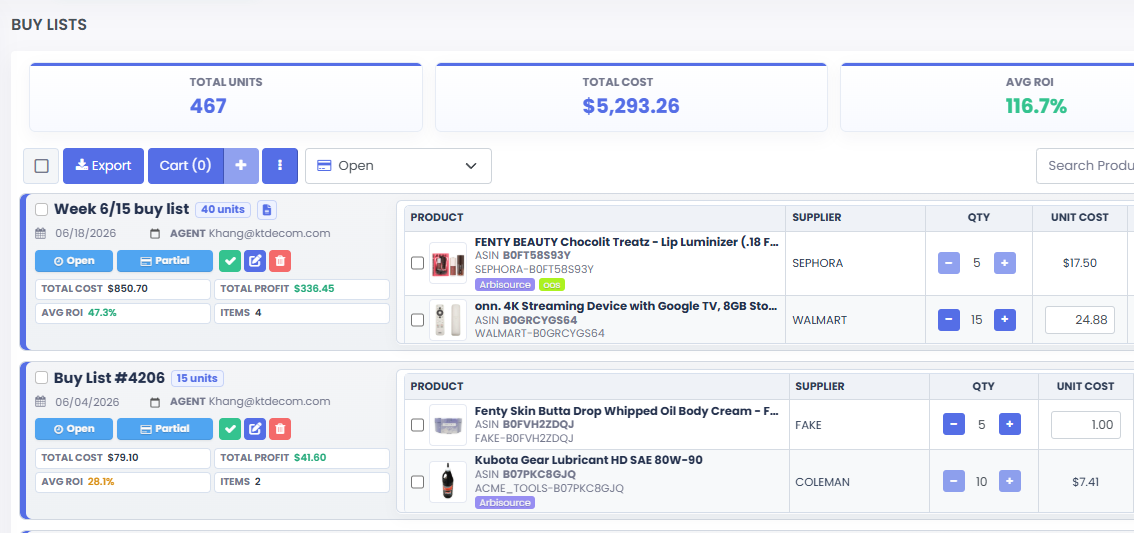Screen dimensions: 1134x533
Task: Expand the Open status dropdown
Action: pos(398,166)
